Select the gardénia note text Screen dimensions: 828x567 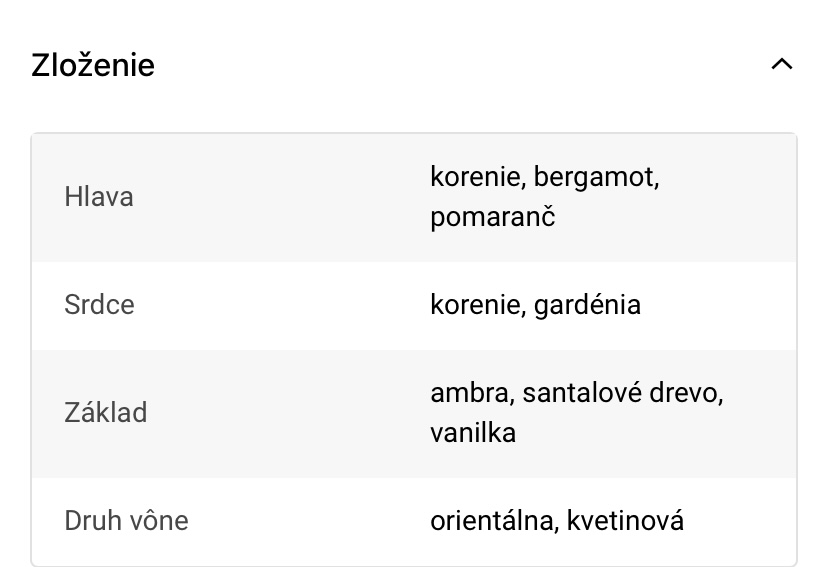click(x=587, y=305)
